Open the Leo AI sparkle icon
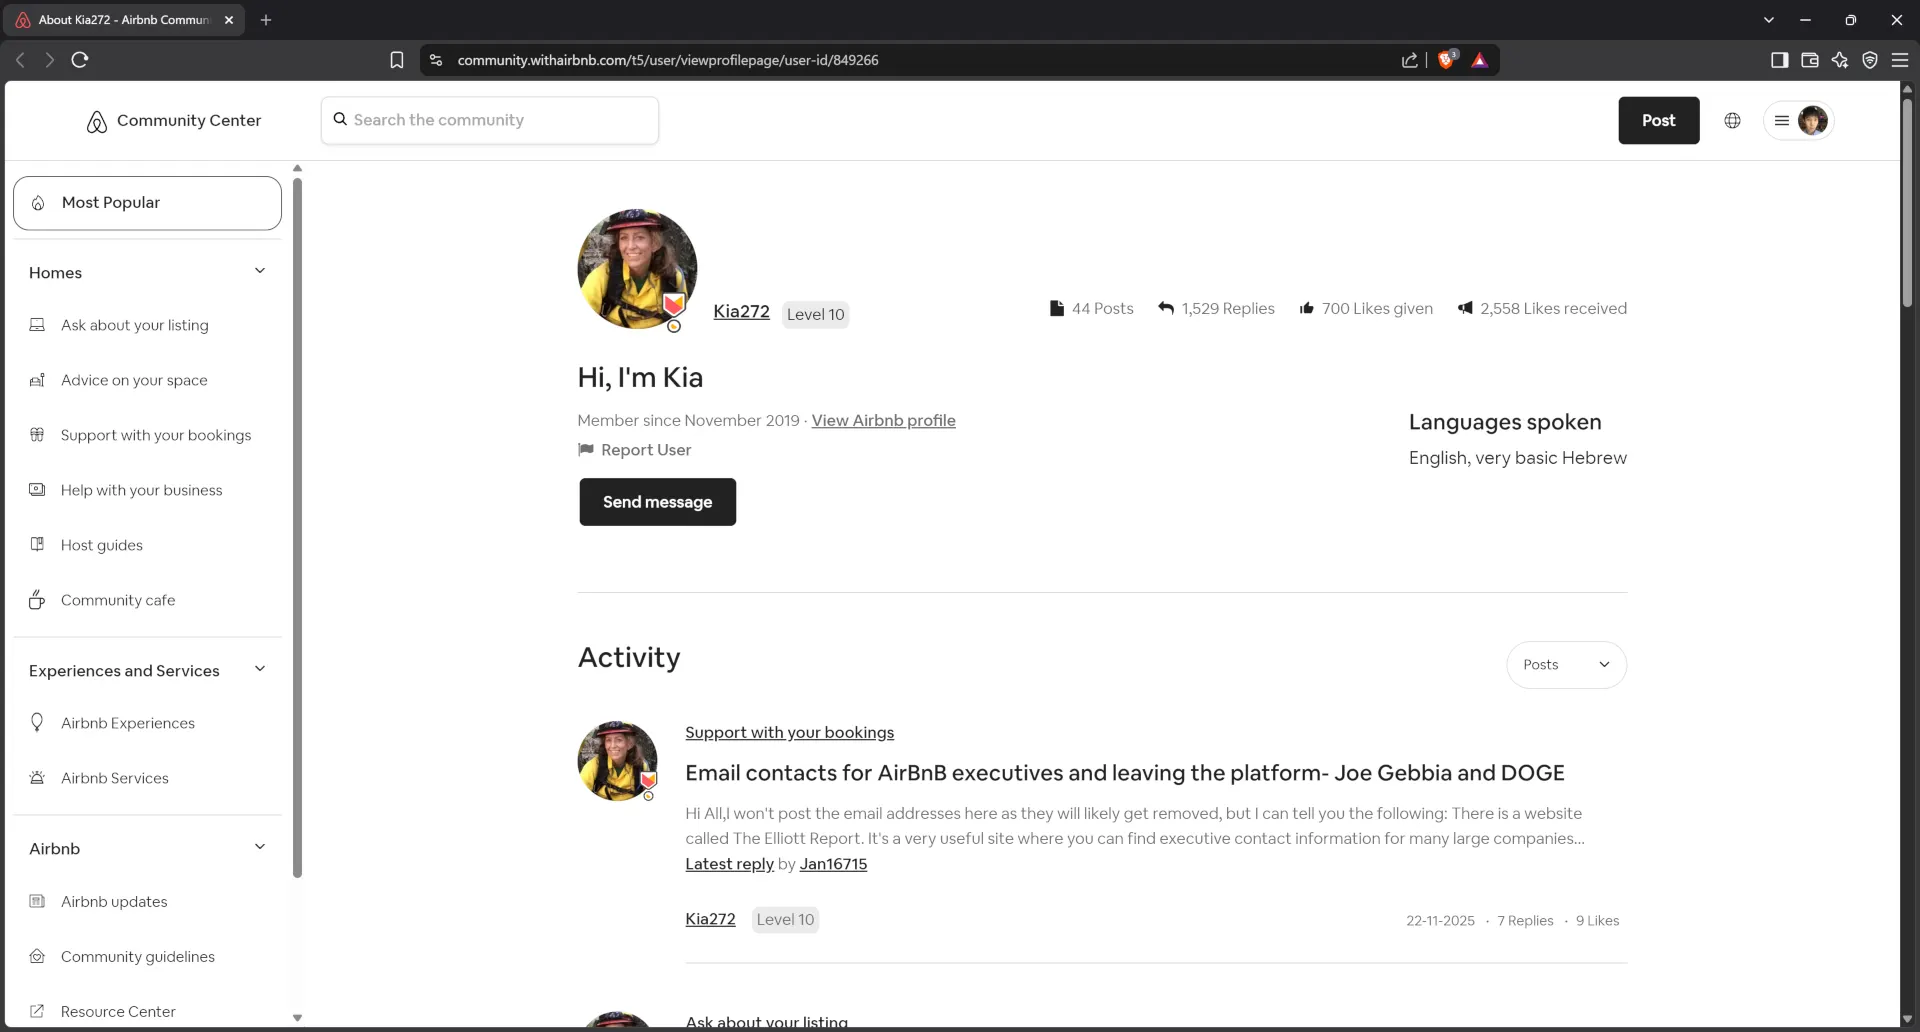This screenshot has height=1032, width=1920. pos(1840,60)
